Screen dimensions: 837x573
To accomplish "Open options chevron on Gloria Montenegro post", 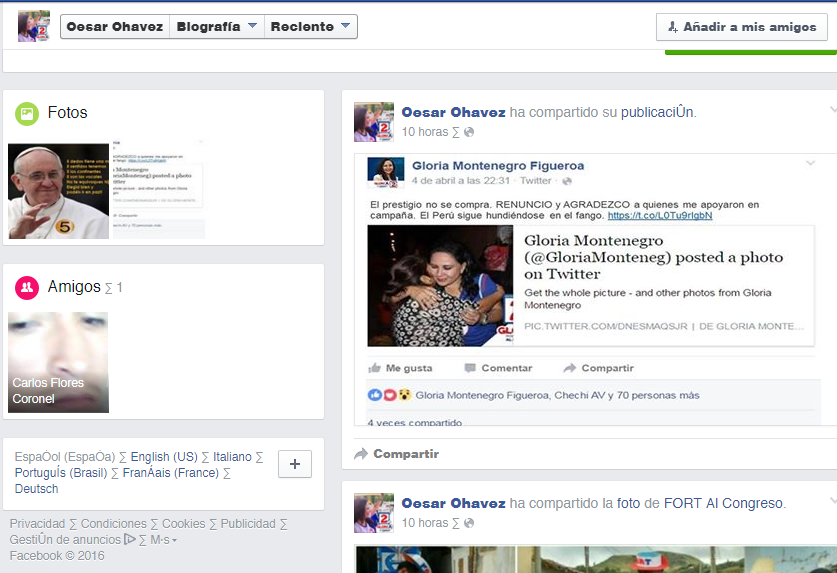I will pos(810,163).
